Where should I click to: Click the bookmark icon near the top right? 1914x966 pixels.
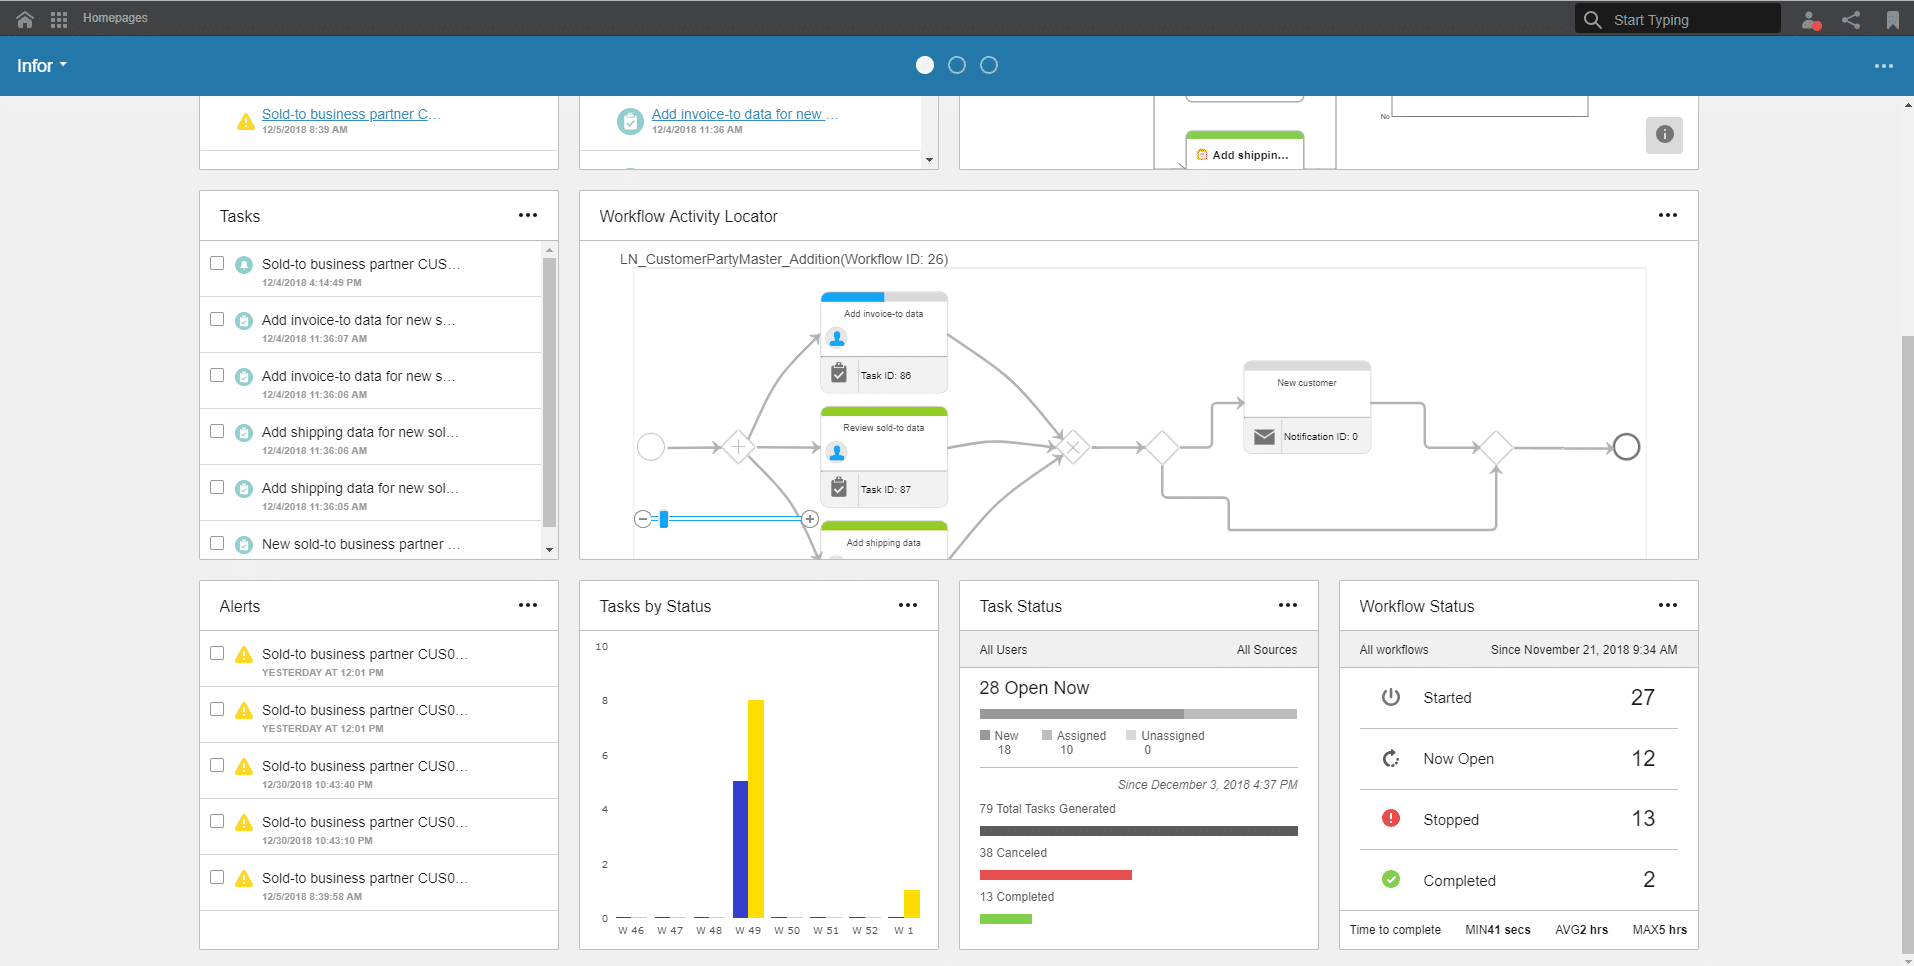[x=1892, y=19]
